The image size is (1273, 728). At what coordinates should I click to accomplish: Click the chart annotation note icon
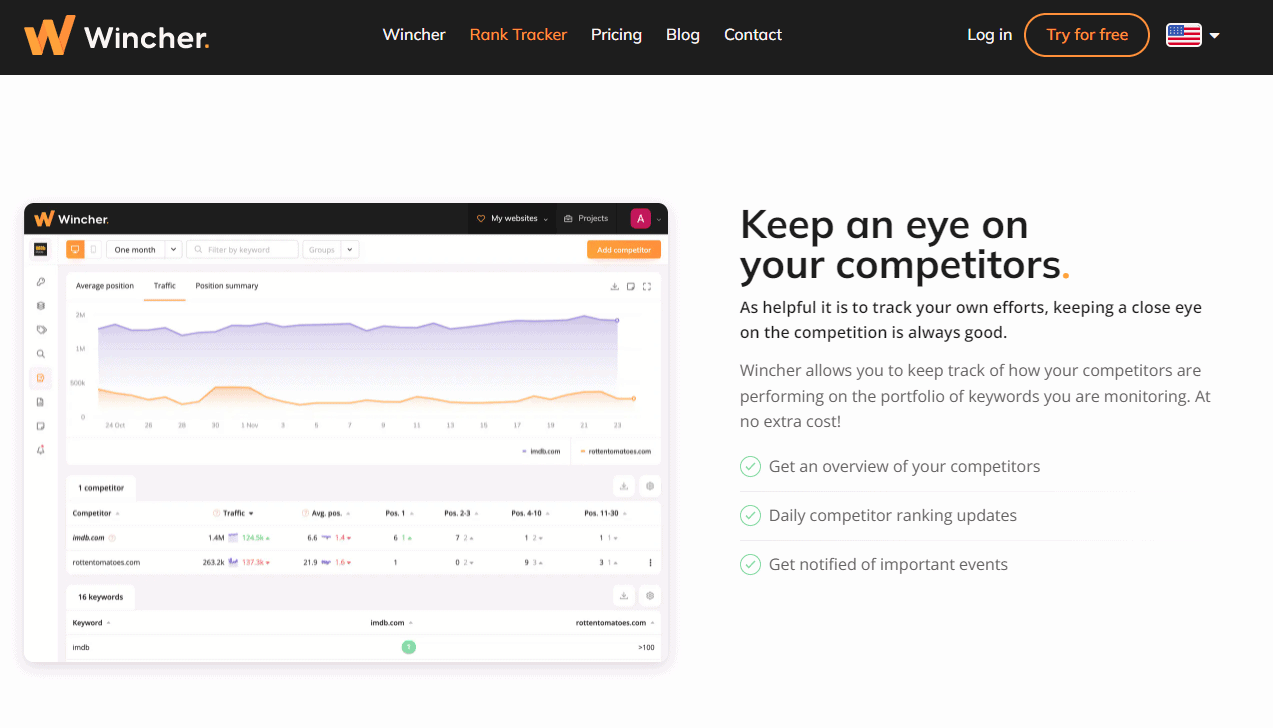tap(631, 287)
